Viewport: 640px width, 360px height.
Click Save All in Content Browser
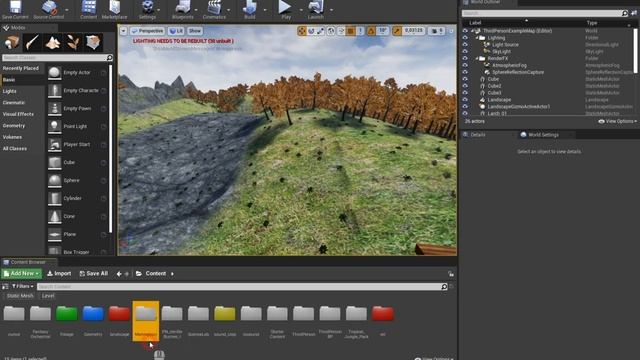point(93,273)
